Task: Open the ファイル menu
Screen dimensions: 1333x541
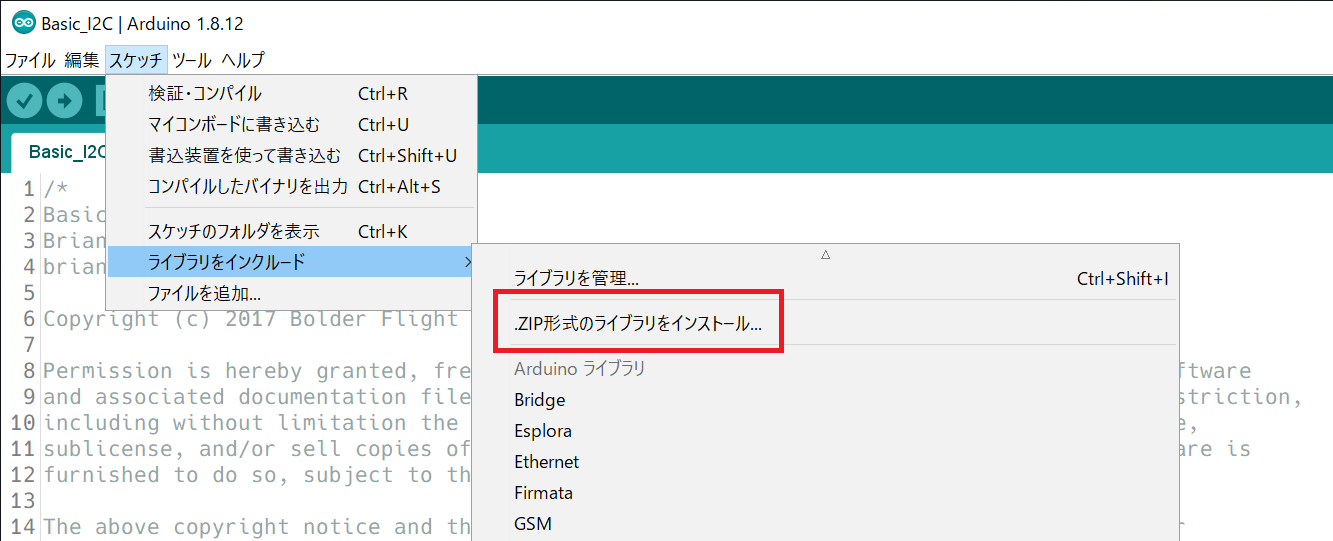Action: pyautogui.click(x=30, y=60)
